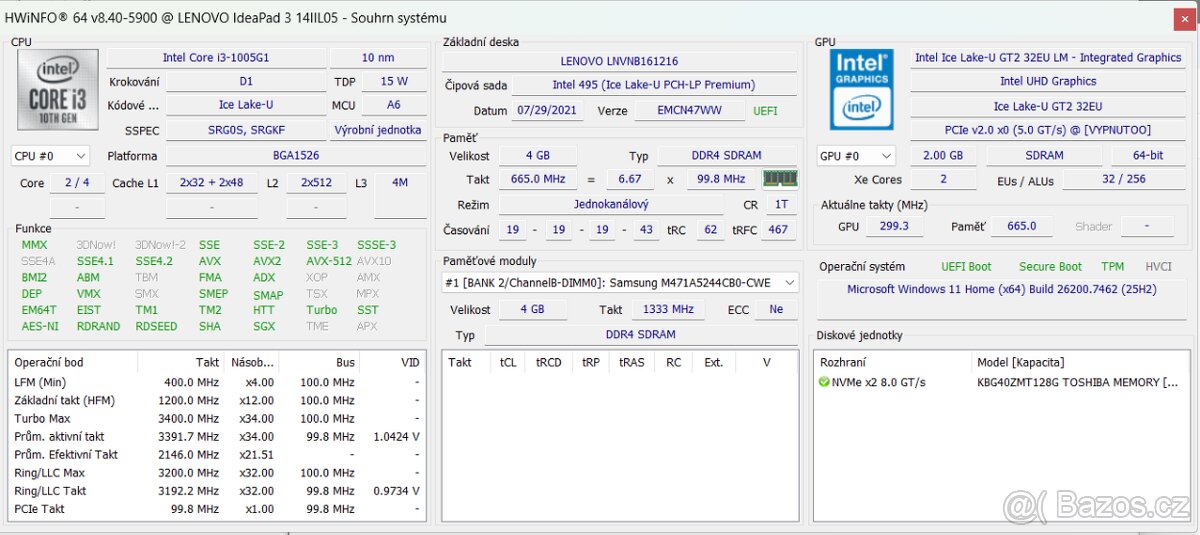Click the tCL column header
This screenshot has width=1200, height=535.
coord(508,362)
